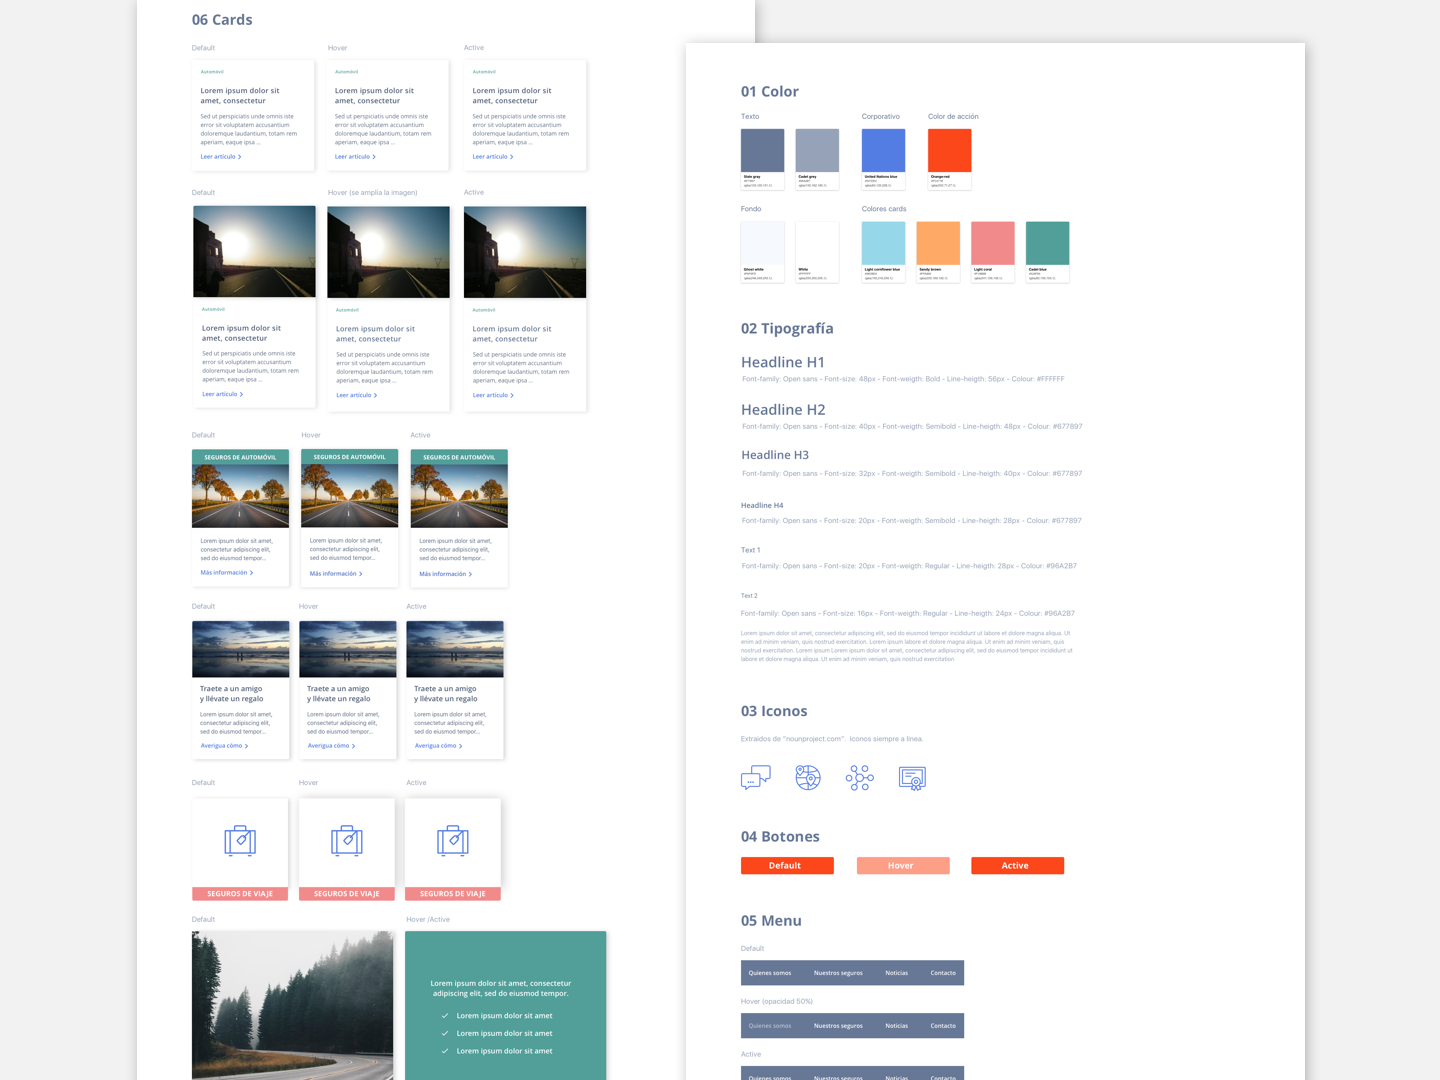Screen dimensions: 1440x1080
Task: Select Nuestros seguros in the Default menu
Action: pyautogui.click(x=836, y=972)
